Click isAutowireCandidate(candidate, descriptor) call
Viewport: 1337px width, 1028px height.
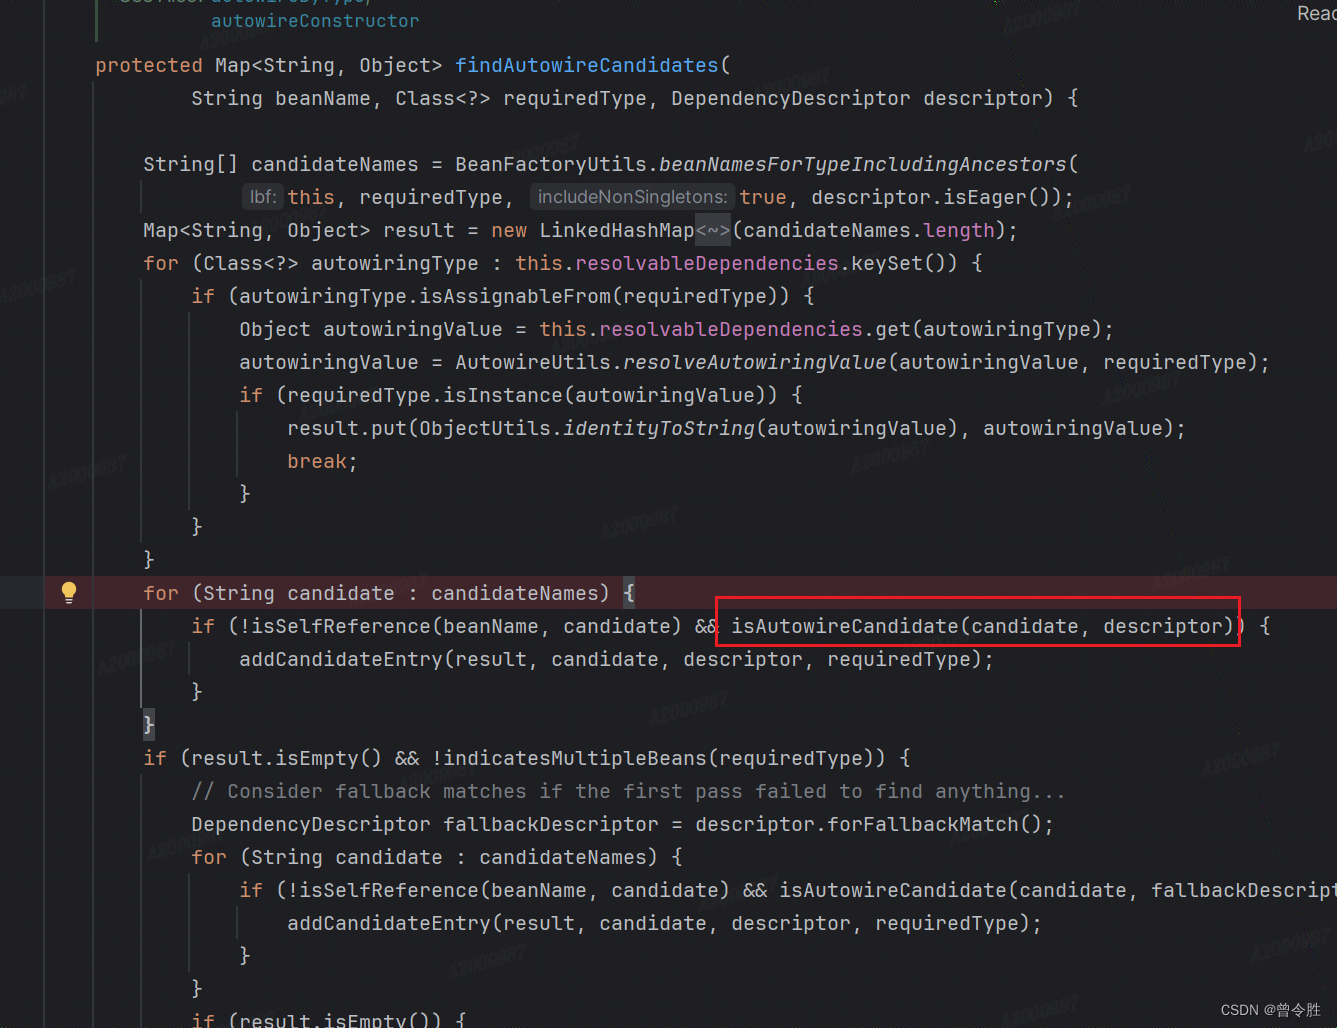[x=983, y=626]
